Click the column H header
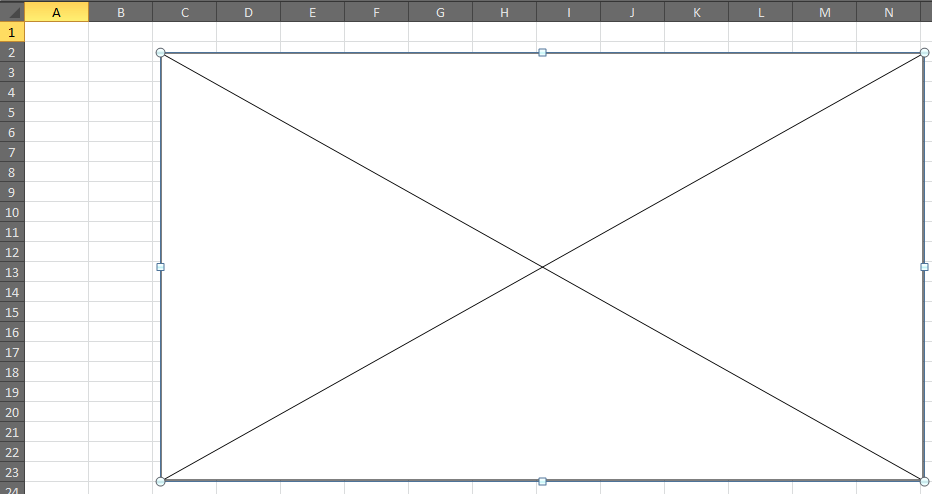932x494 pixels. coord(504,12)
